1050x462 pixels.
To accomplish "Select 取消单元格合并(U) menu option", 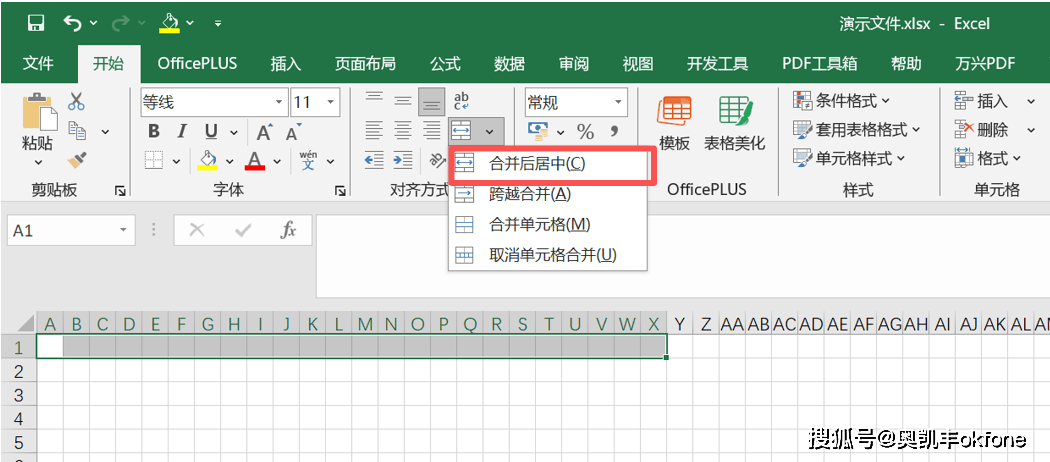I will [552, 255].
